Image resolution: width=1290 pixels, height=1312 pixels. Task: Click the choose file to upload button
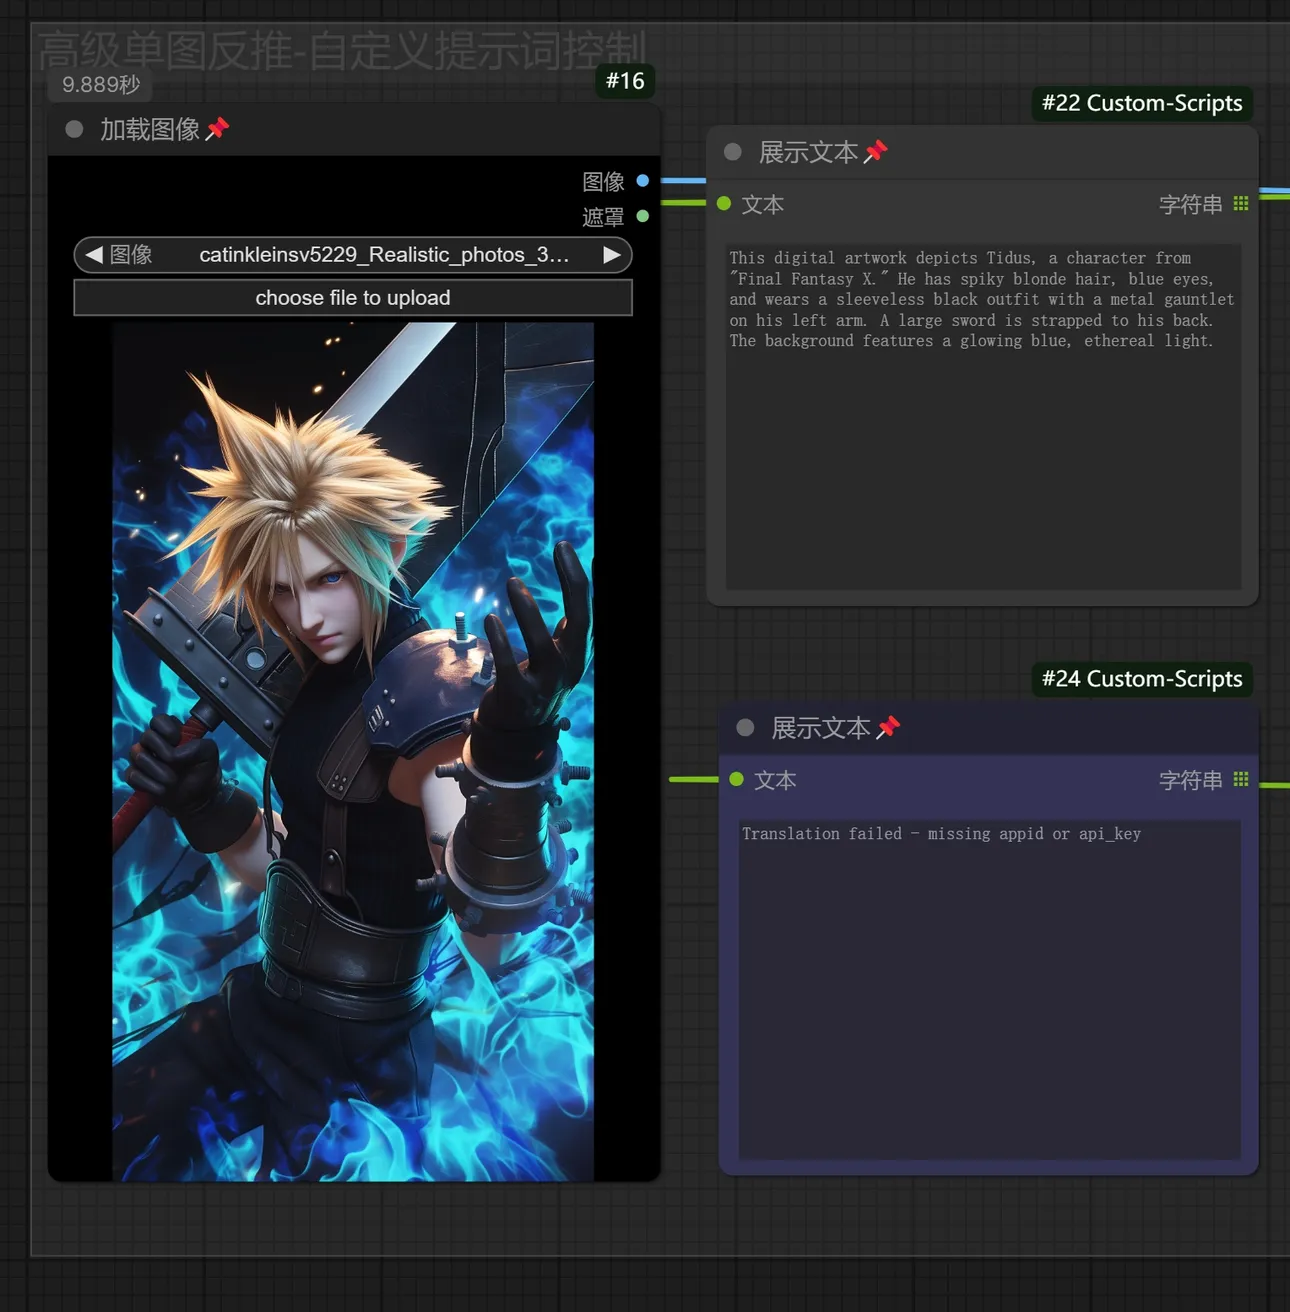[353, 298]
